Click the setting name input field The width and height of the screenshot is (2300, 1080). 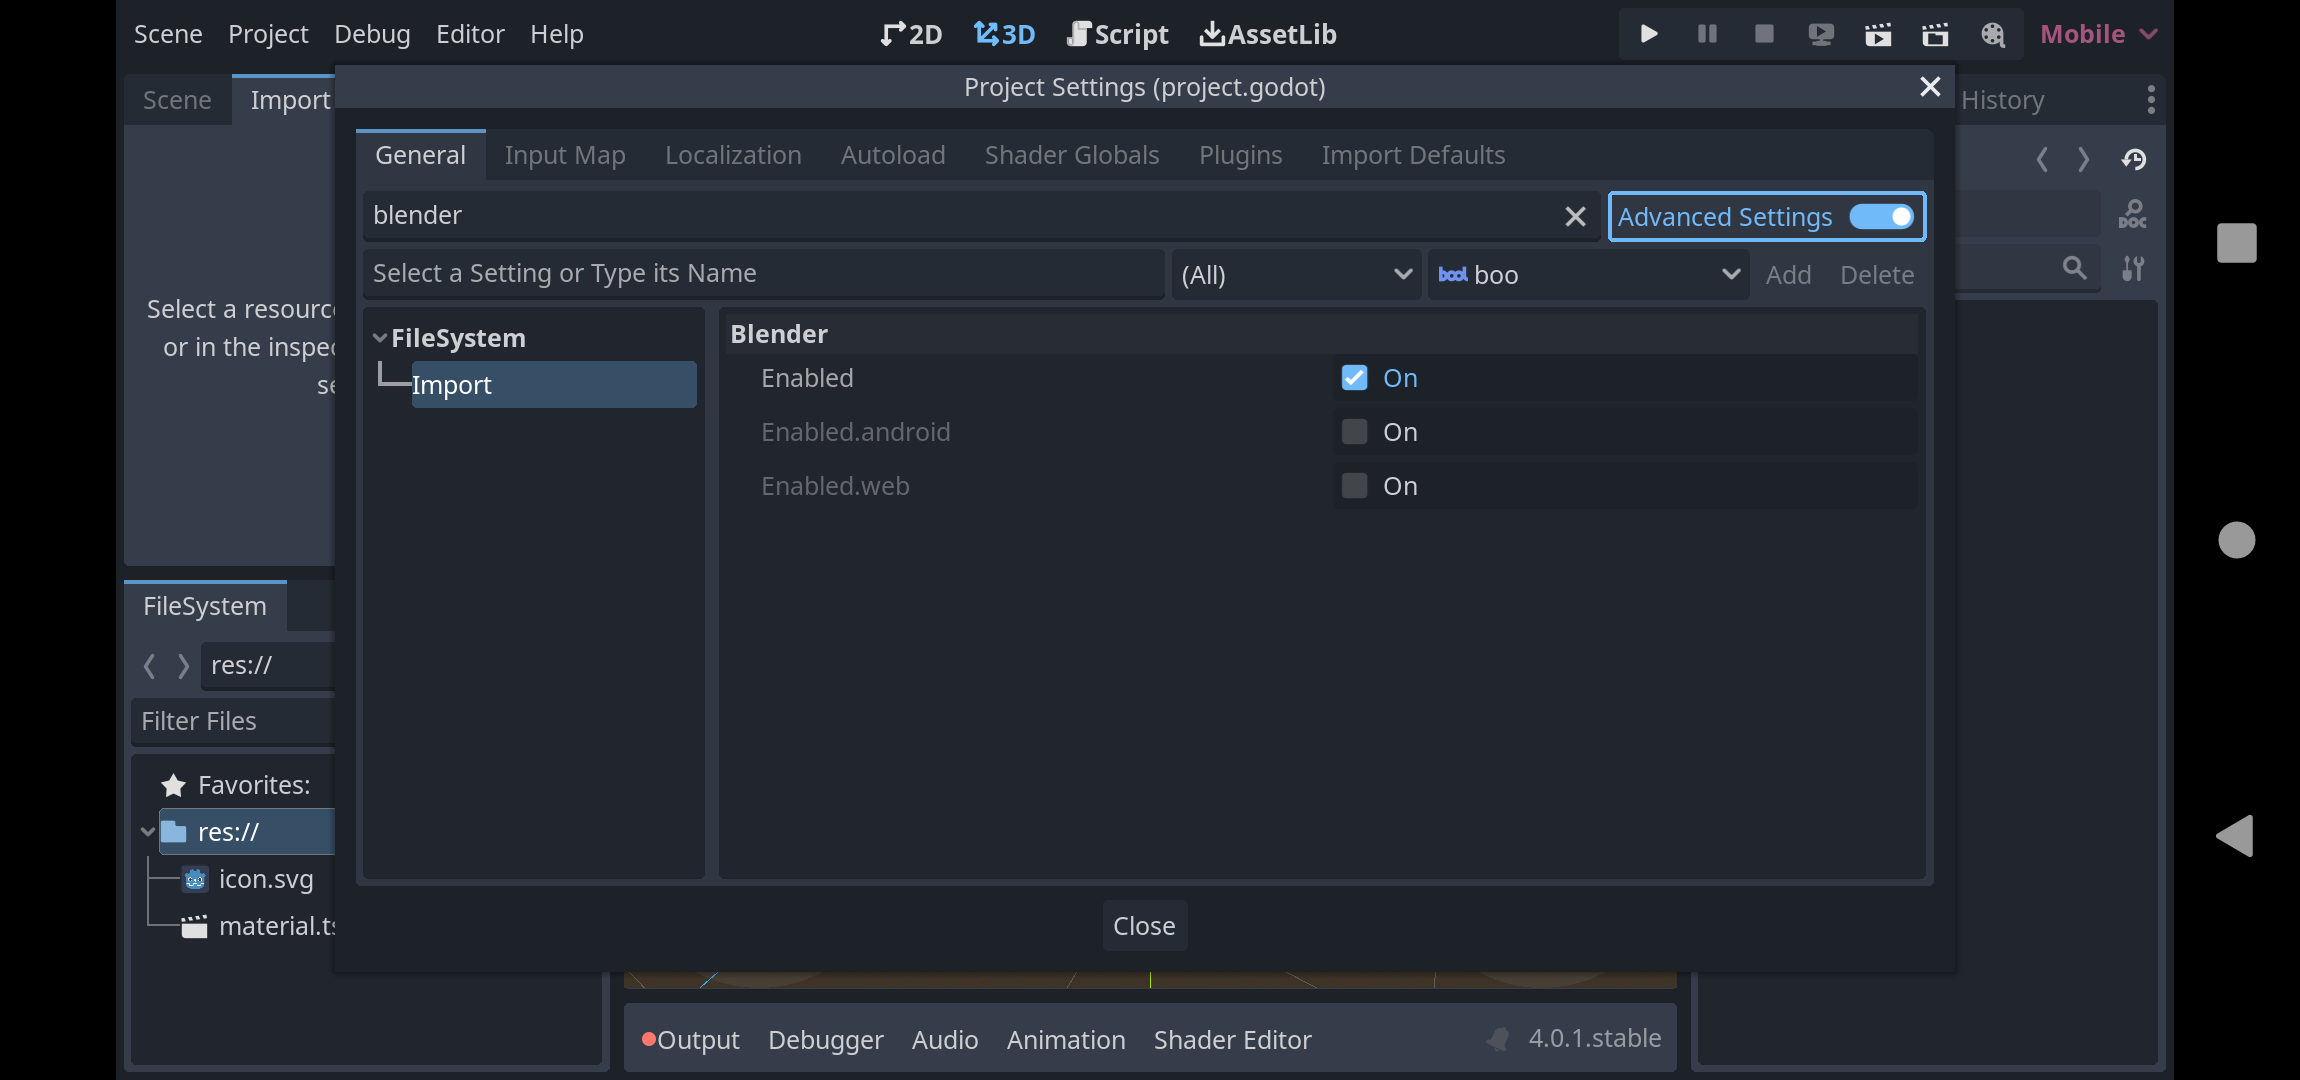(x=765, y=272)
